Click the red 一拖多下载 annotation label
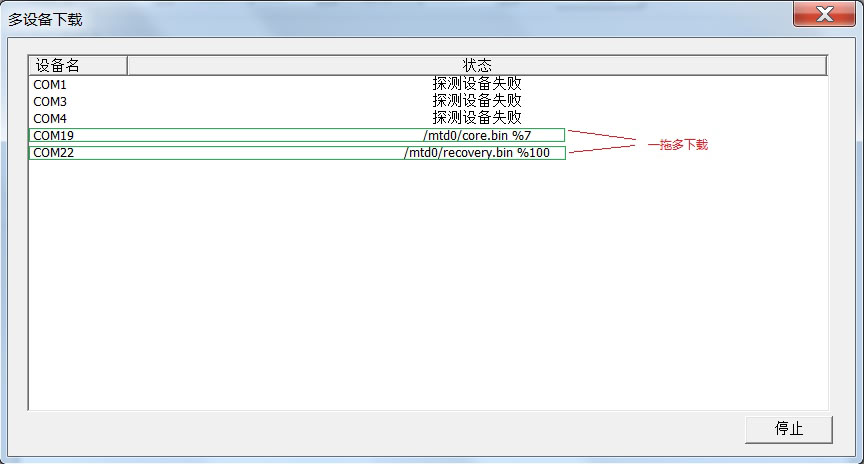864x464 pixels. [677, 145]
